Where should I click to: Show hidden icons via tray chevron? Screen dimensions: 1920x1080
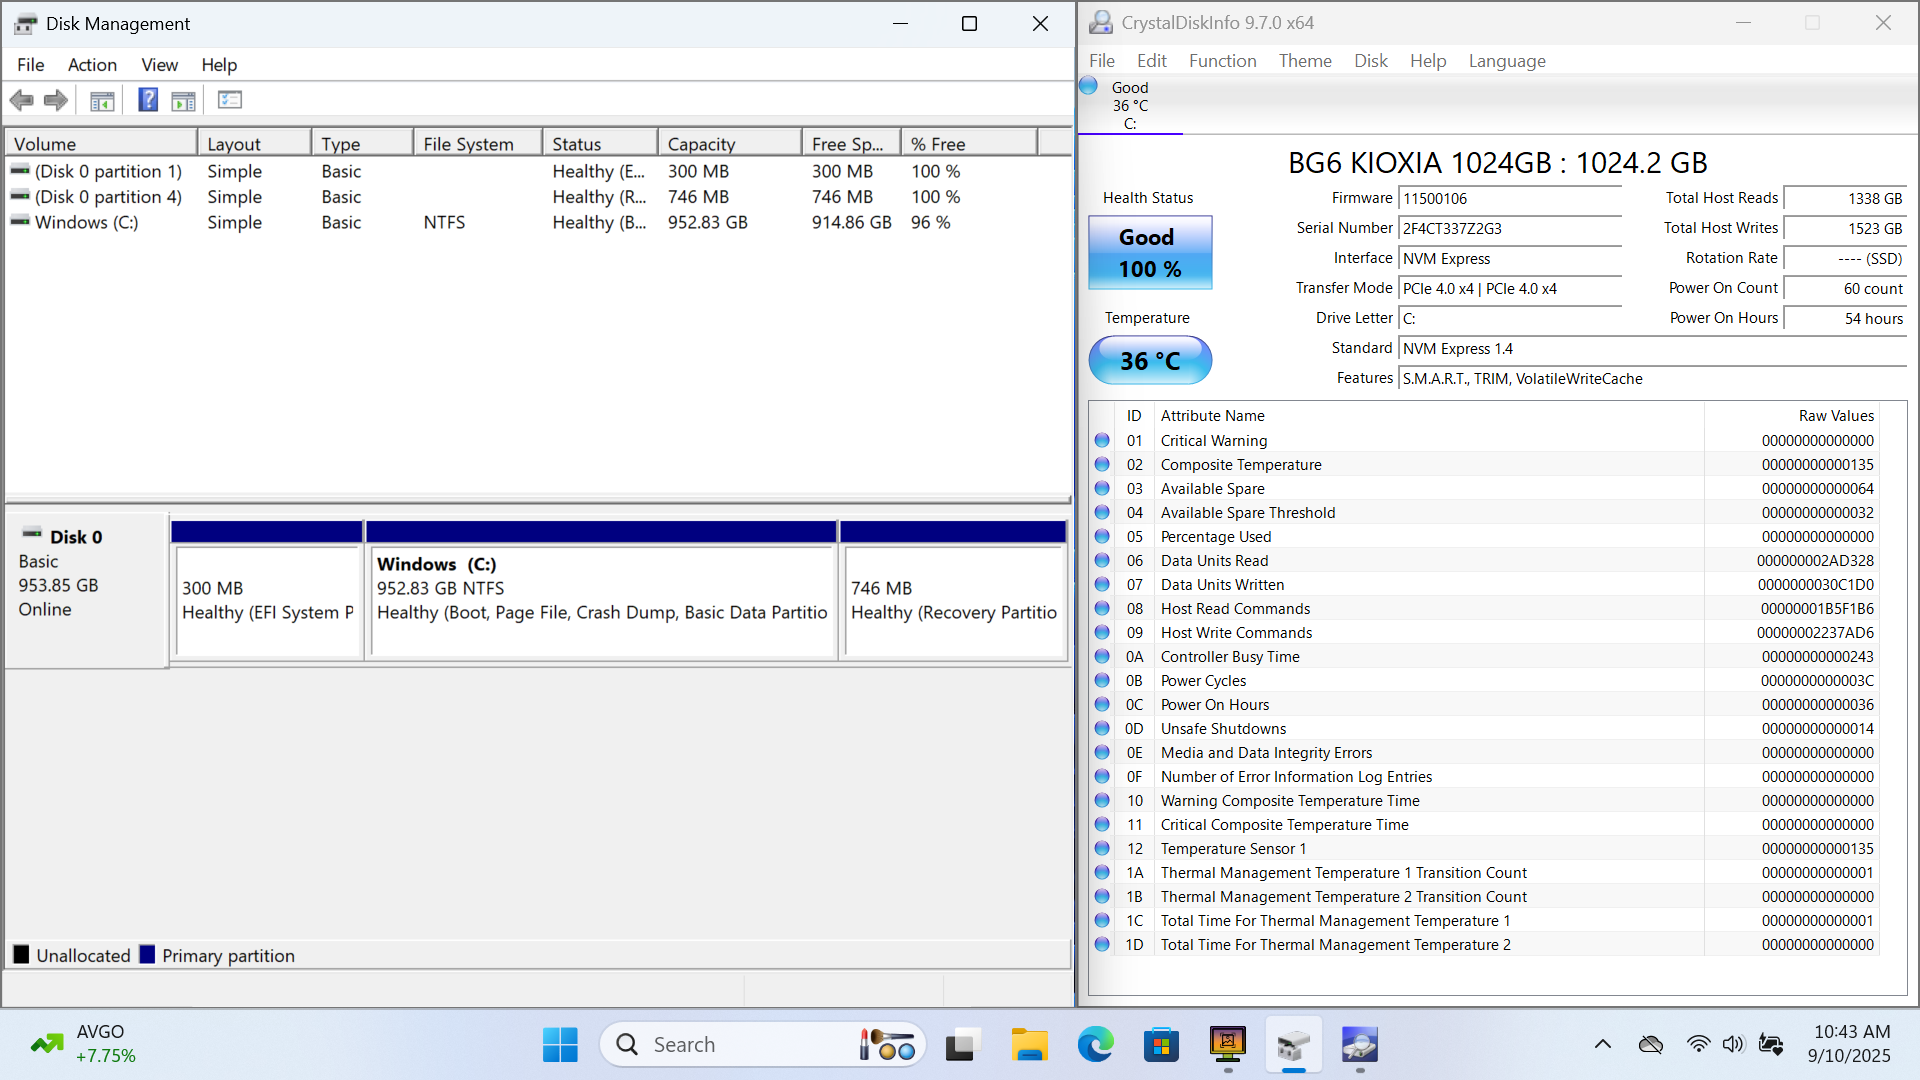(x=1603, y=1044)
